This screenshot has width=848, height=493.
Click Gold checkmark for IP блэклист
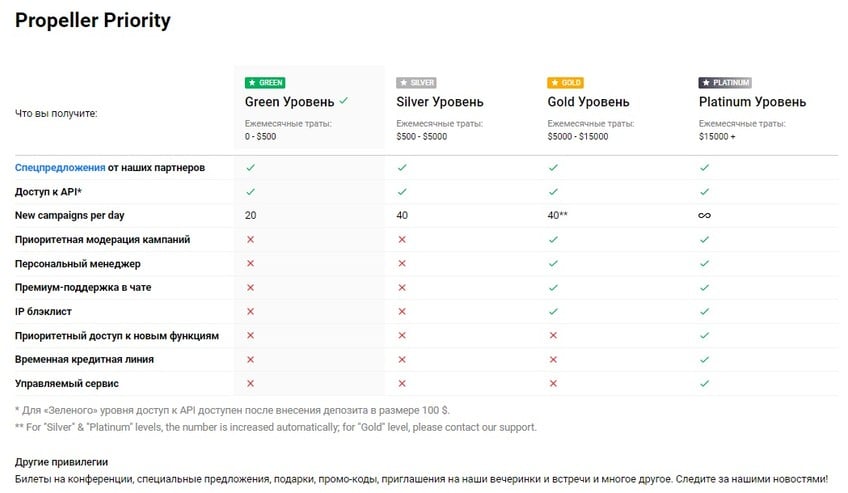click(x=553, y=311)
